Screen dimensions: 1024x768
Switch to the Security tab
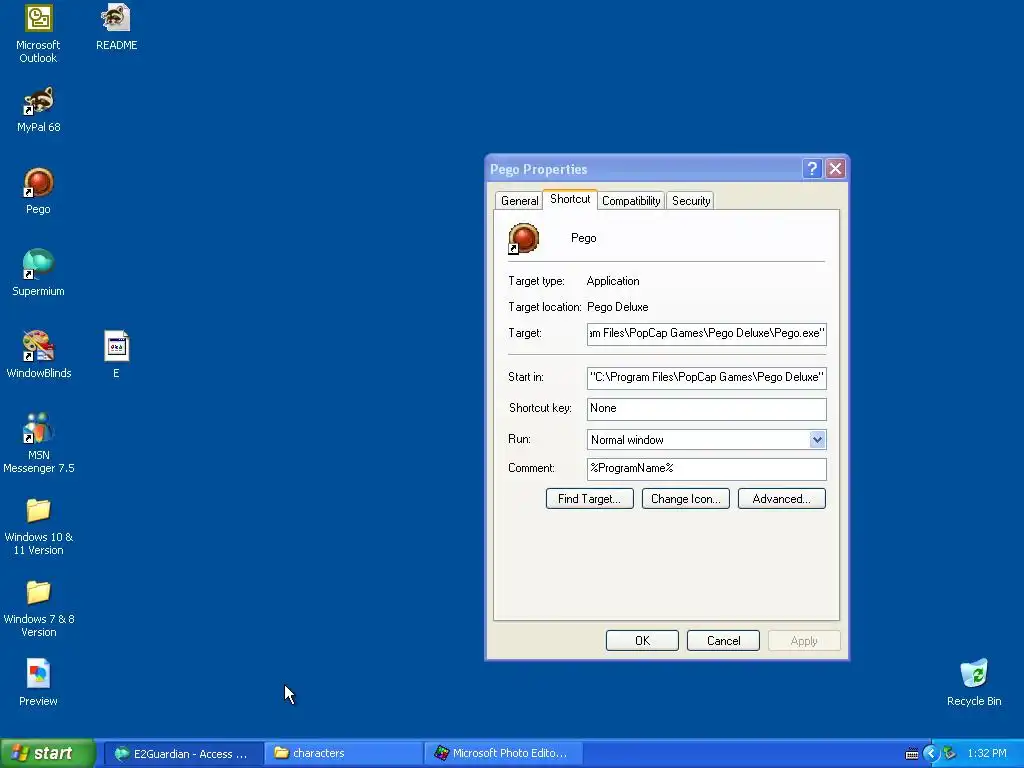tap(691, 200)
